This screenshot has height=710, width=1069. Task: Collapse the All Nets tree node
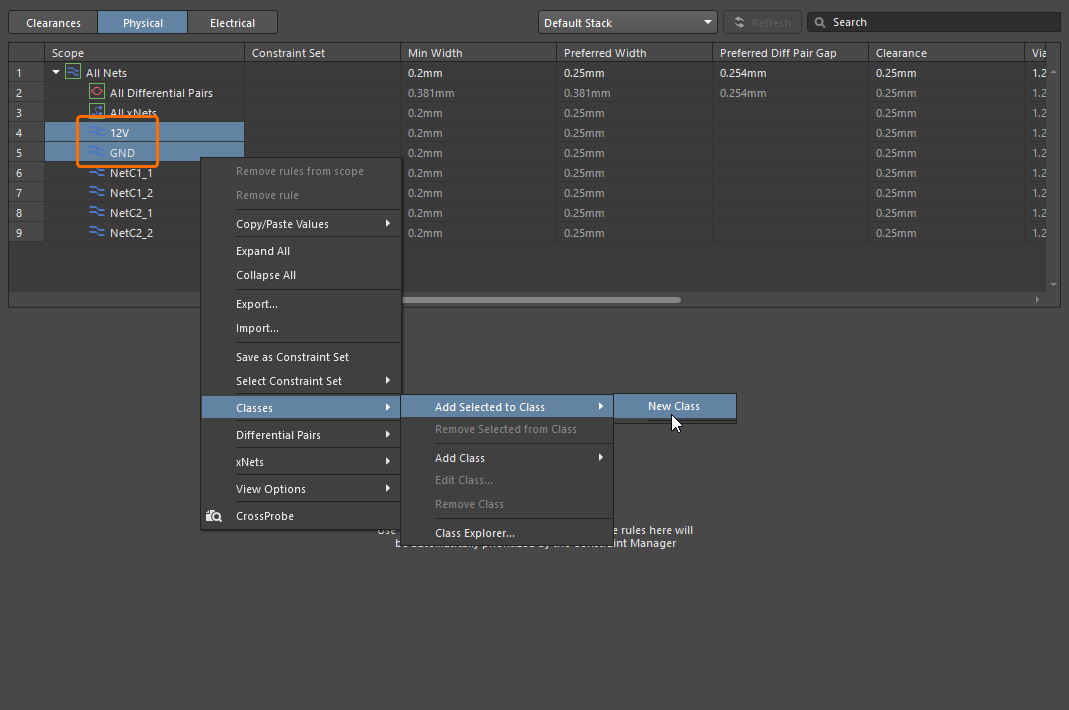pyautogui.click(x=56, y=73)
